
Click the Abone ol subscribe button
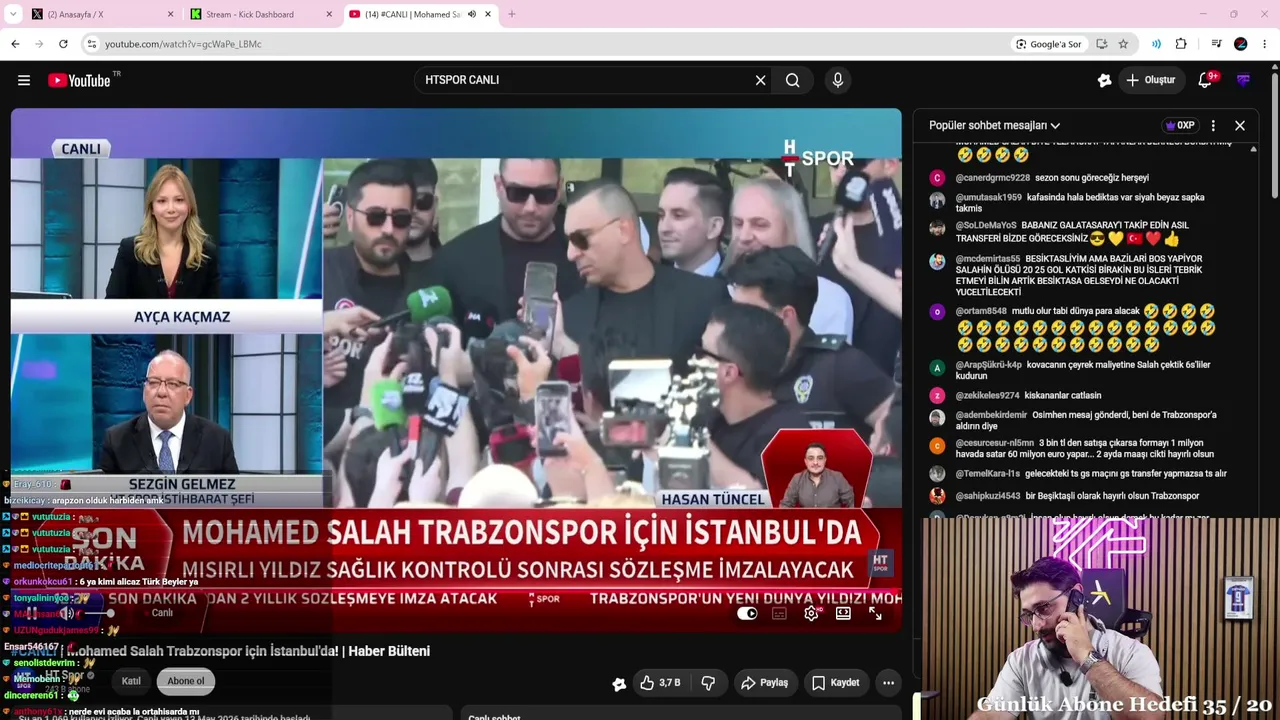tap(186, 681)
